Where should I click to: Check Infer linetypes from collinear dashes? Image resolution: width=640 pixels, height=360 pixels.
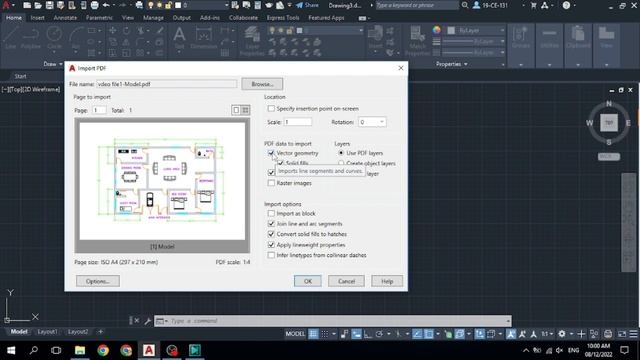click(x=271, y=255)
